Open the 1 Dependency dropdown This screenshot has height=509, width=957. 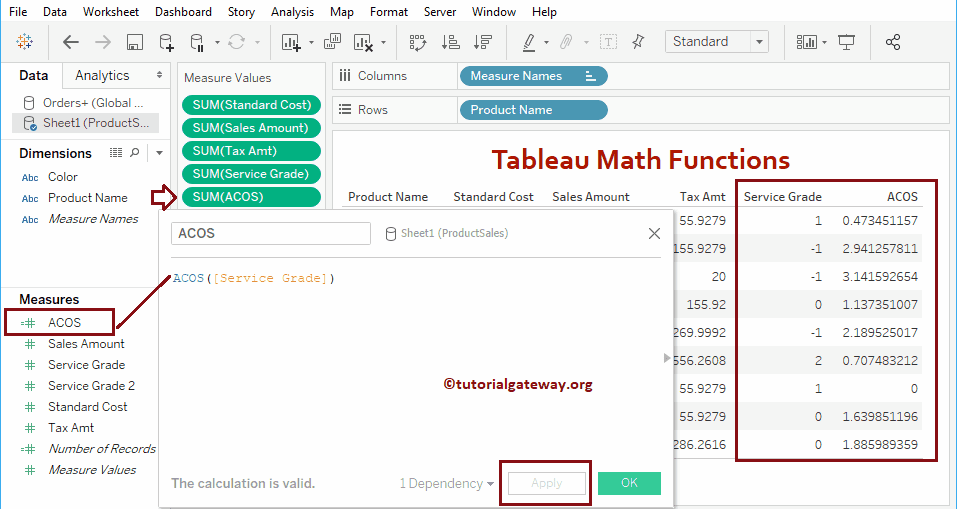(447, 483)
